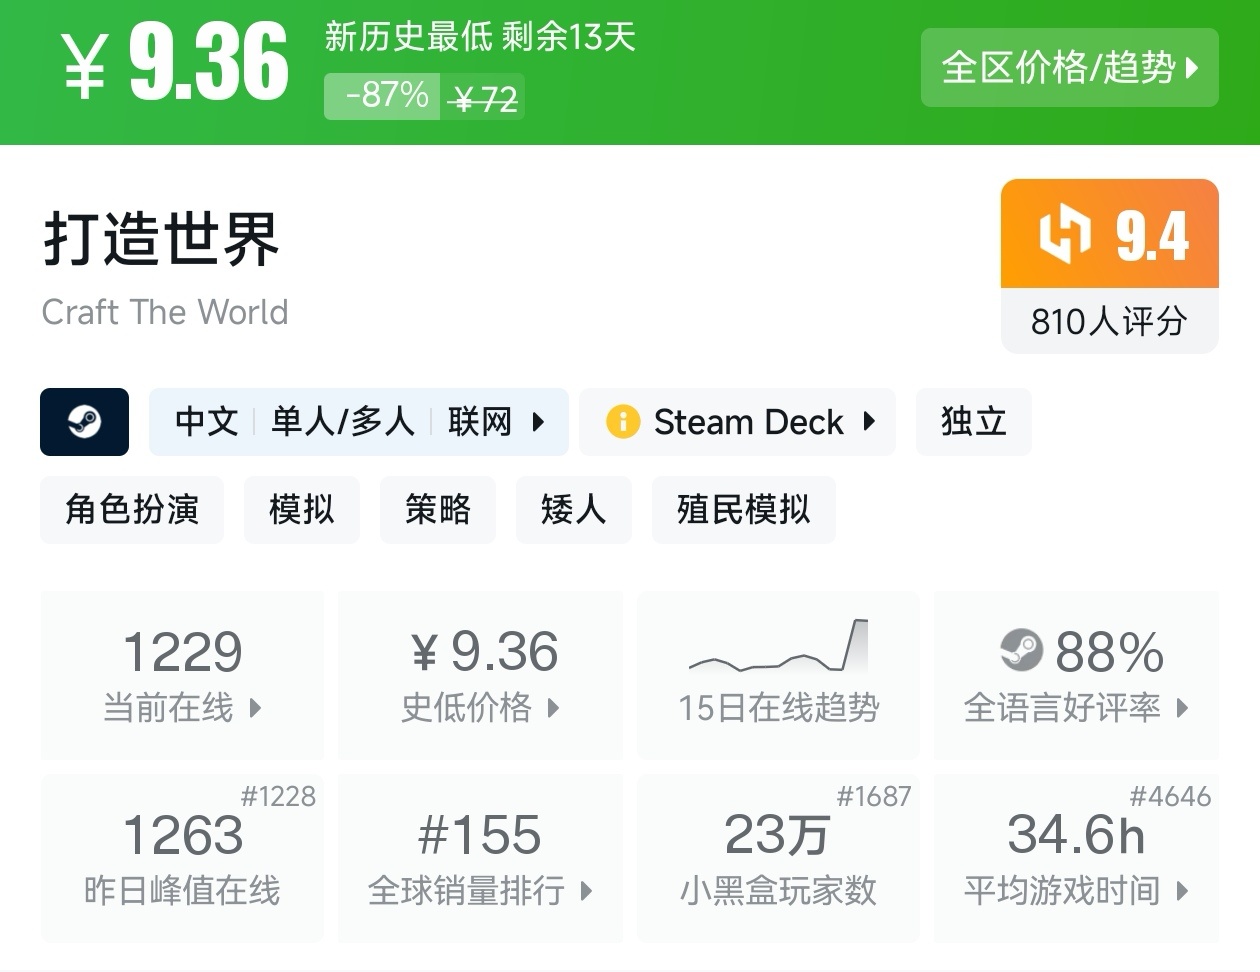Expand the 中文 单人/多人 联网 details arrow
The image size is (1260, 972).
(538, 422)
